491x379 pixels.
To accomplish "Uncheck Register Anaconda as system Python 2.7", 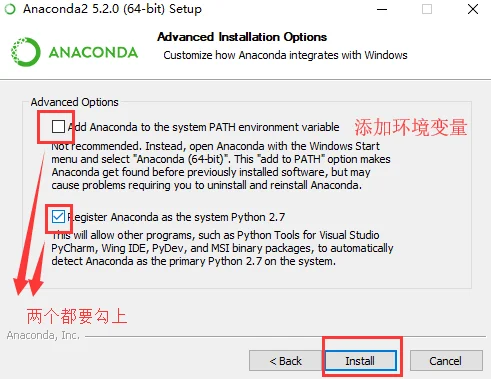I will click(58, 217).
